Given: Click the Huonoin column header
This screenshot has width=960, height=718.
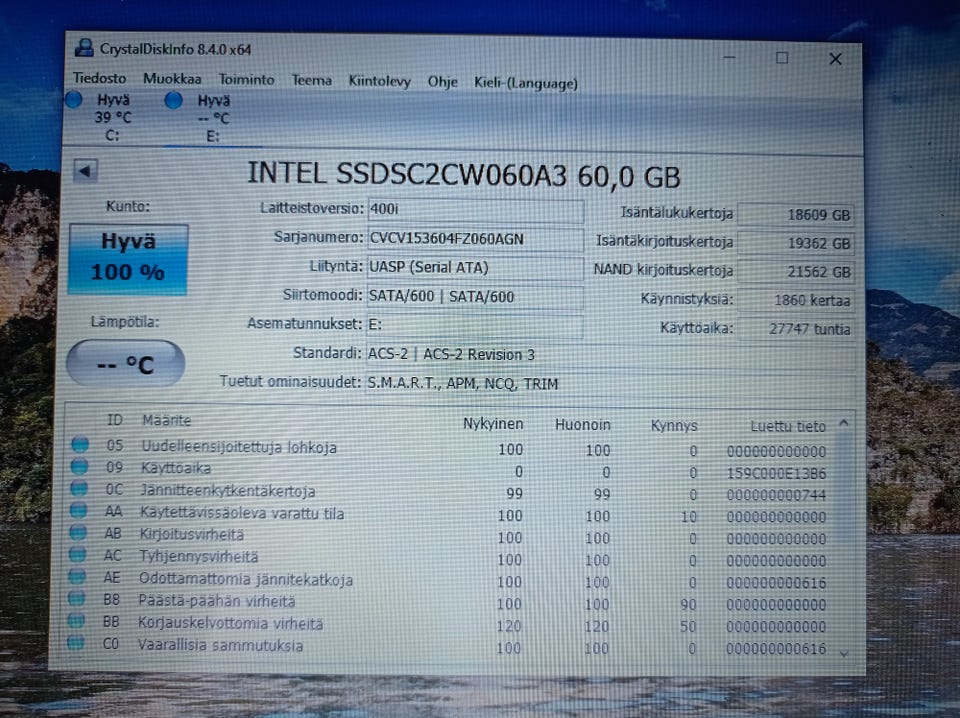Looking at the screenshot, I should [x=583, y=425].
